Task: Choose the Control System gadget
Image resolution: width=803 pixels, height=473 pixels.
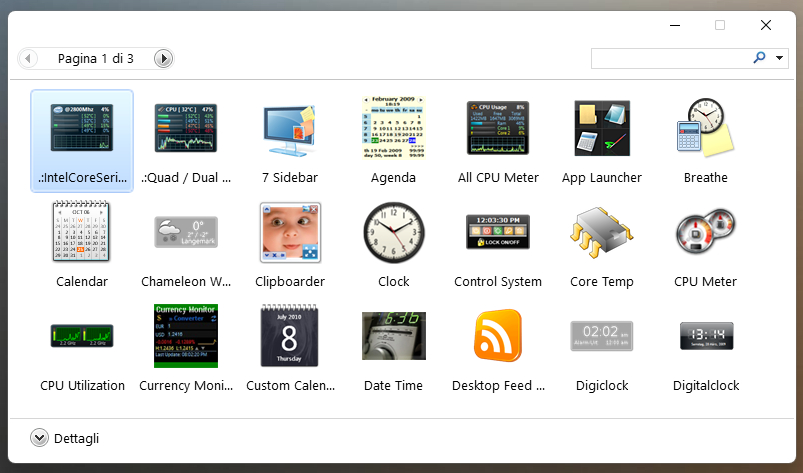Action: coord(498,232)
